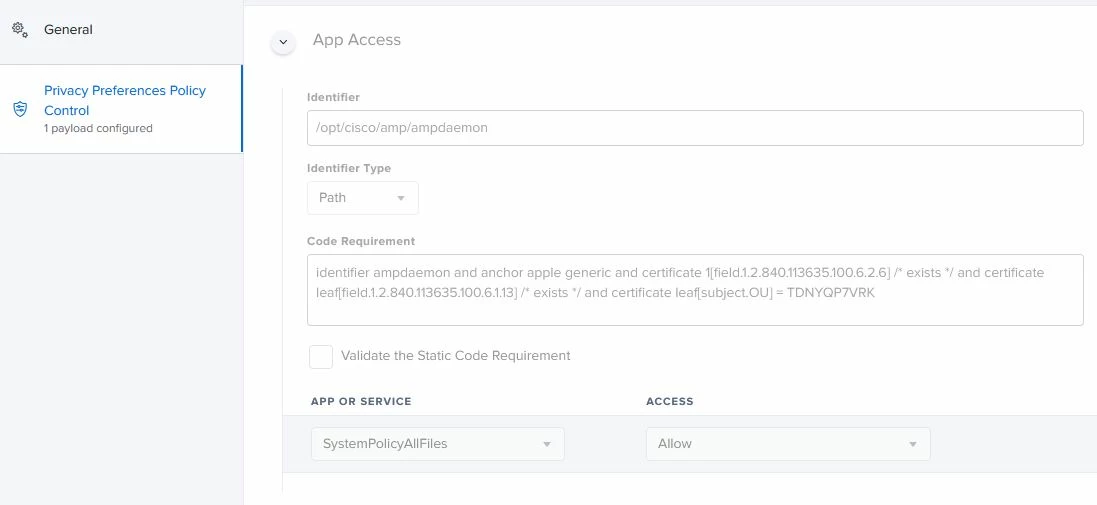
Task: Click the Identifier input field
Action: 695,128
